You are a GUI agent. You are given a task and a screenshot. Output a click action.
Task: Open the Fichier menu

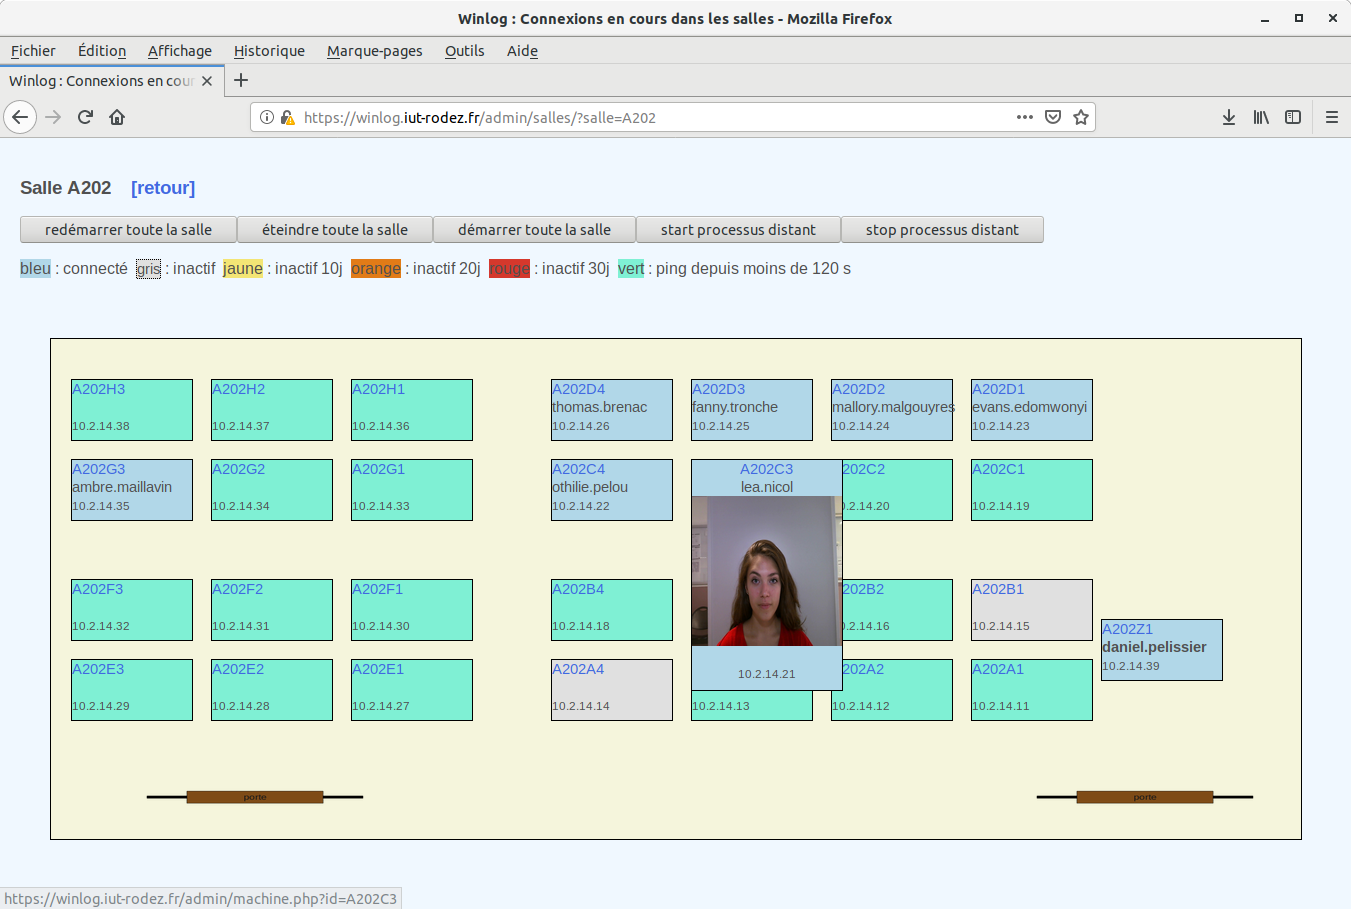33,51
